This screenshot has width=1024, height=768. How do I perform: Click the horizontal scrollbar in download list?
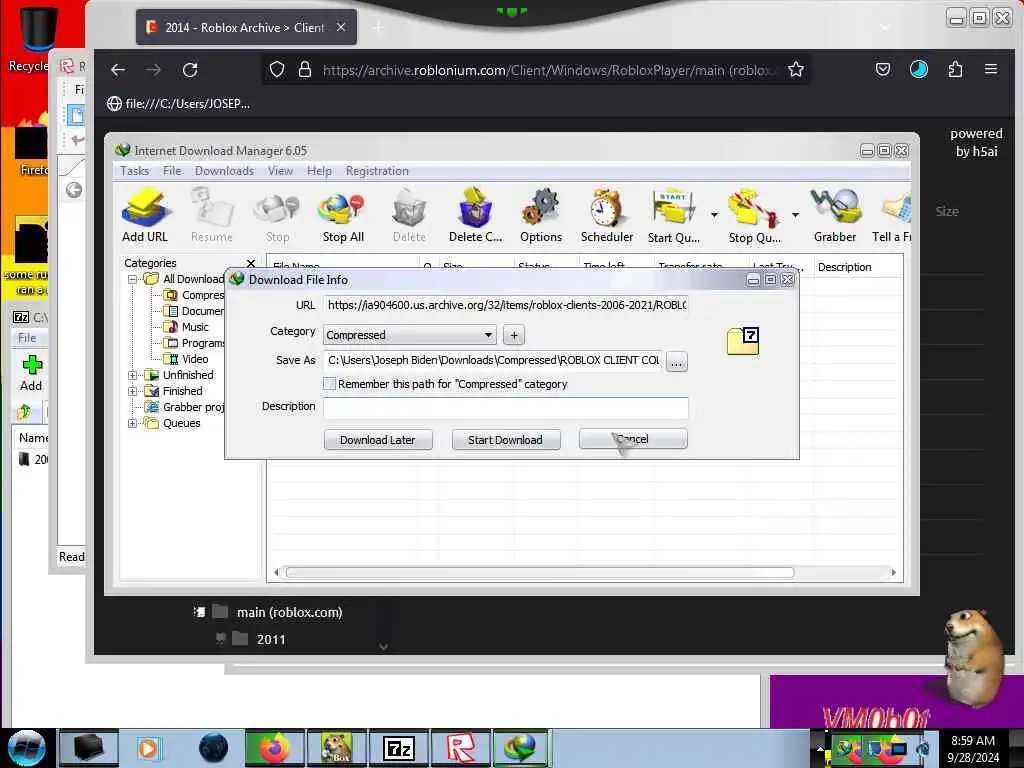coord(539,573)
